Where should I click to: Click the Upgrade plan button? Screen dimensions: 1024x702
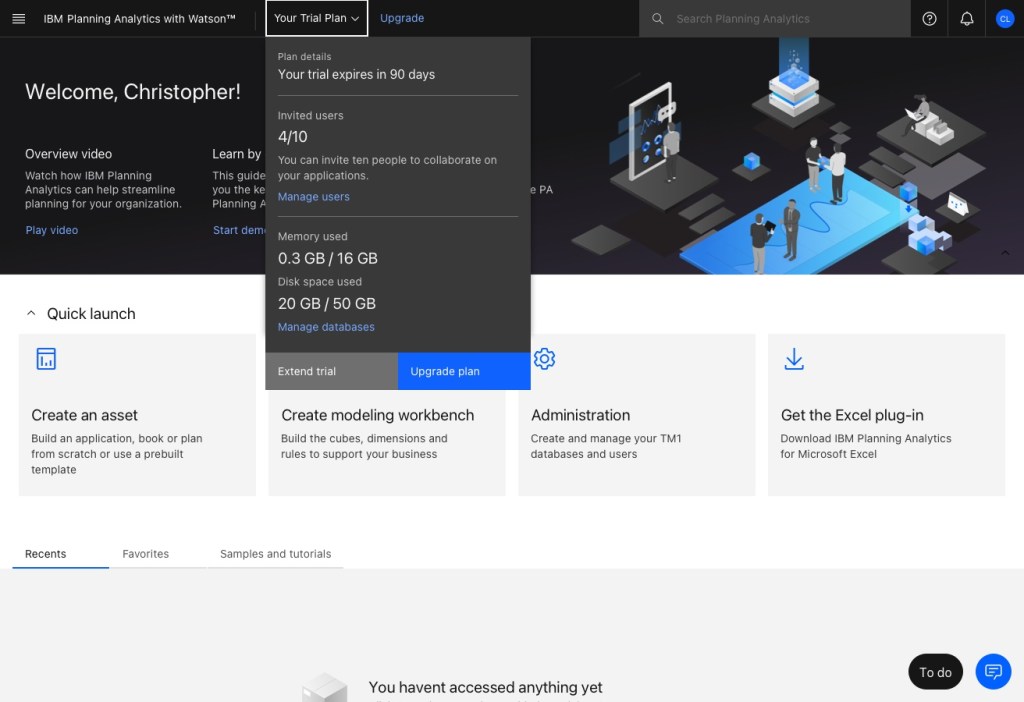464,371
